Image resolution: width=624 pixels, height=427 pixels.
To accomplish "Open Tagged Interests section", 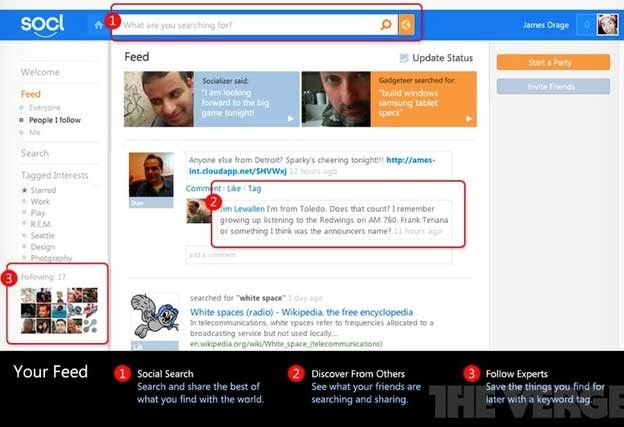I will (55, 175).
